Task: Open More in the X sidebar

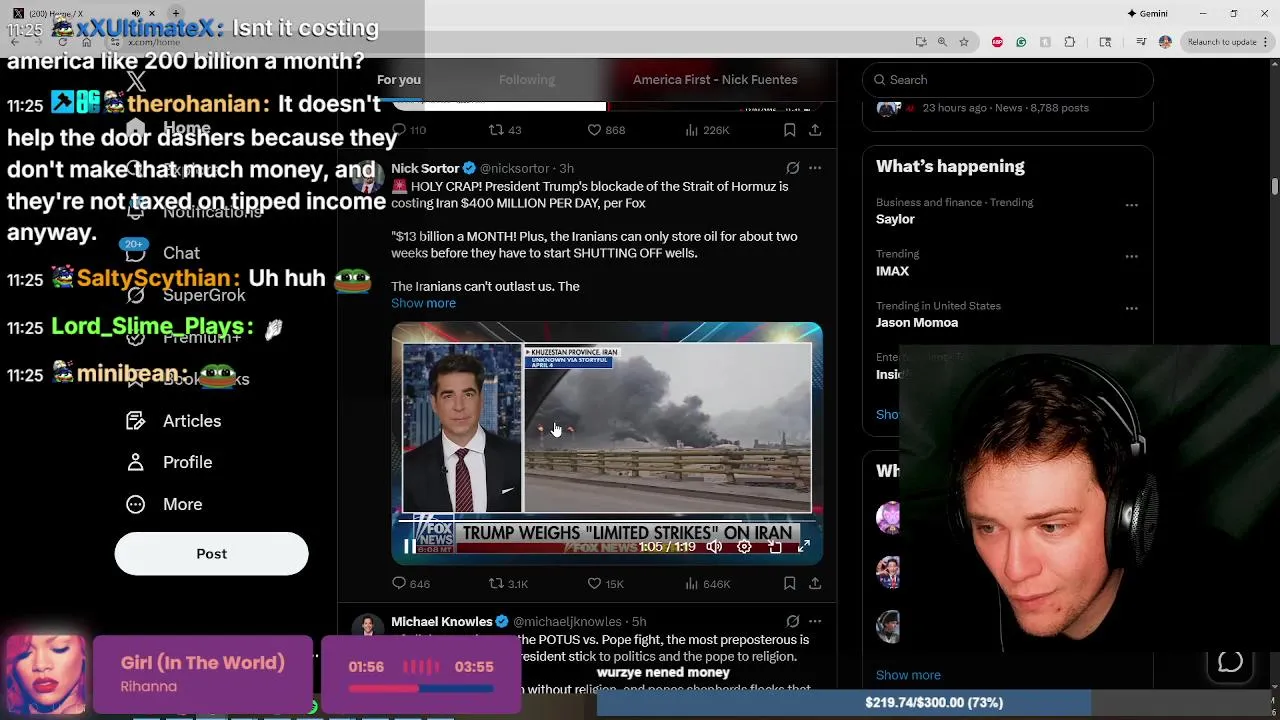Action: click(182, 504)
